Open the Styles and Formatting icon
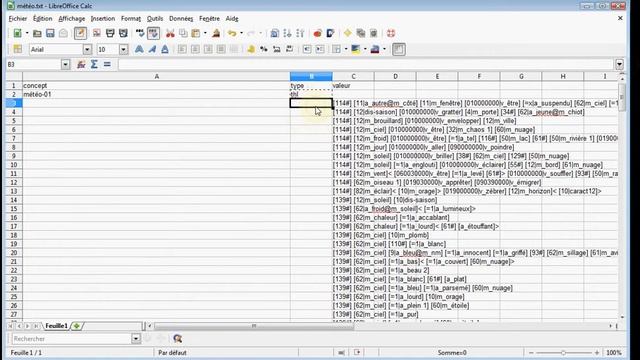The height and width of the screenshot is (360, 640). click(x=18, y=49)
